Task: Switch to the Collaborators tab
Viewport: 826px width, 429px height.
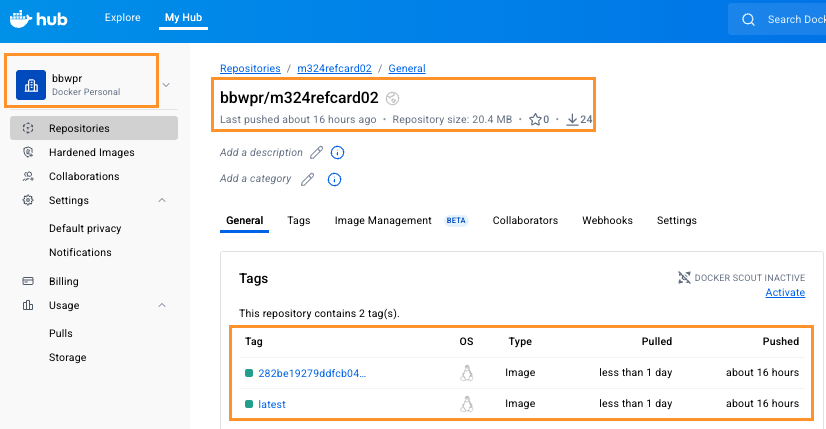Action: click(525, 220)
